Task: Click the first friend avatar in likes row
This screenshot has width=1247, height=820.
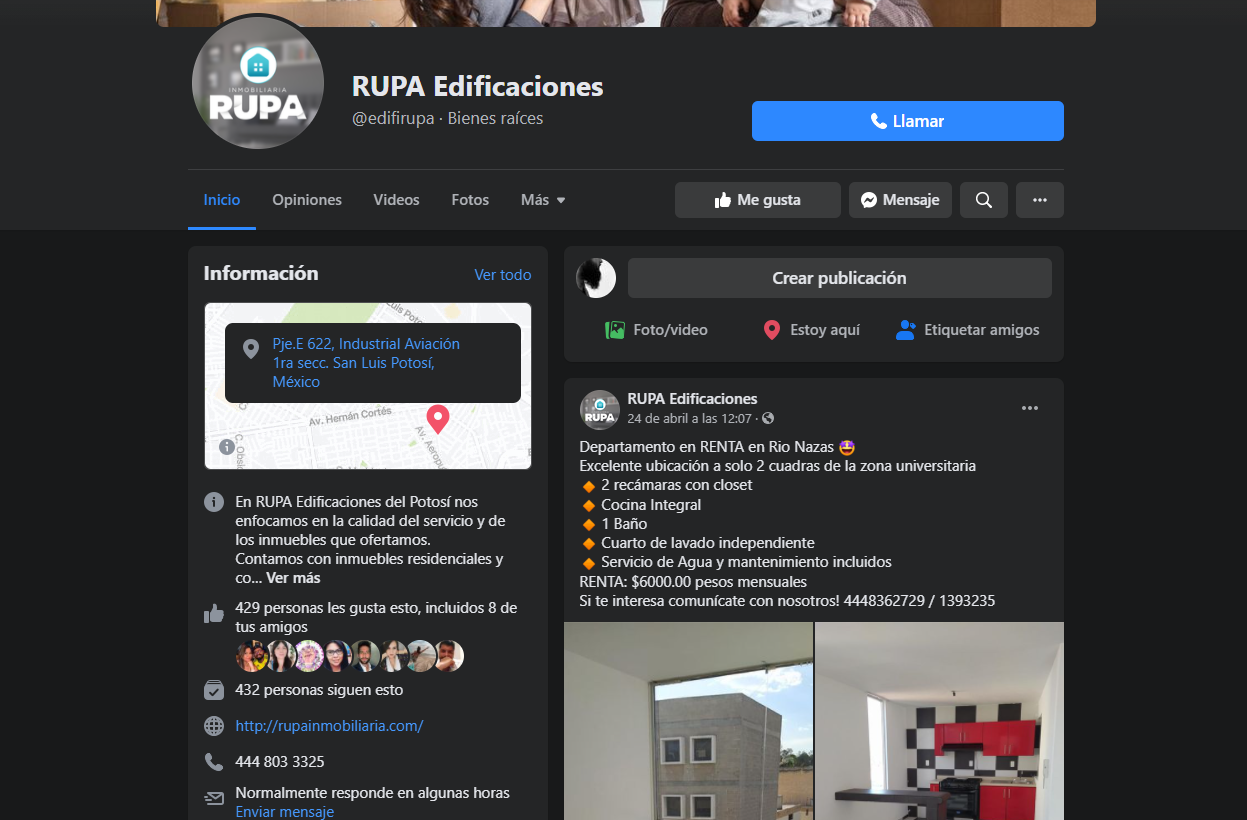Action: click(250, 656)
